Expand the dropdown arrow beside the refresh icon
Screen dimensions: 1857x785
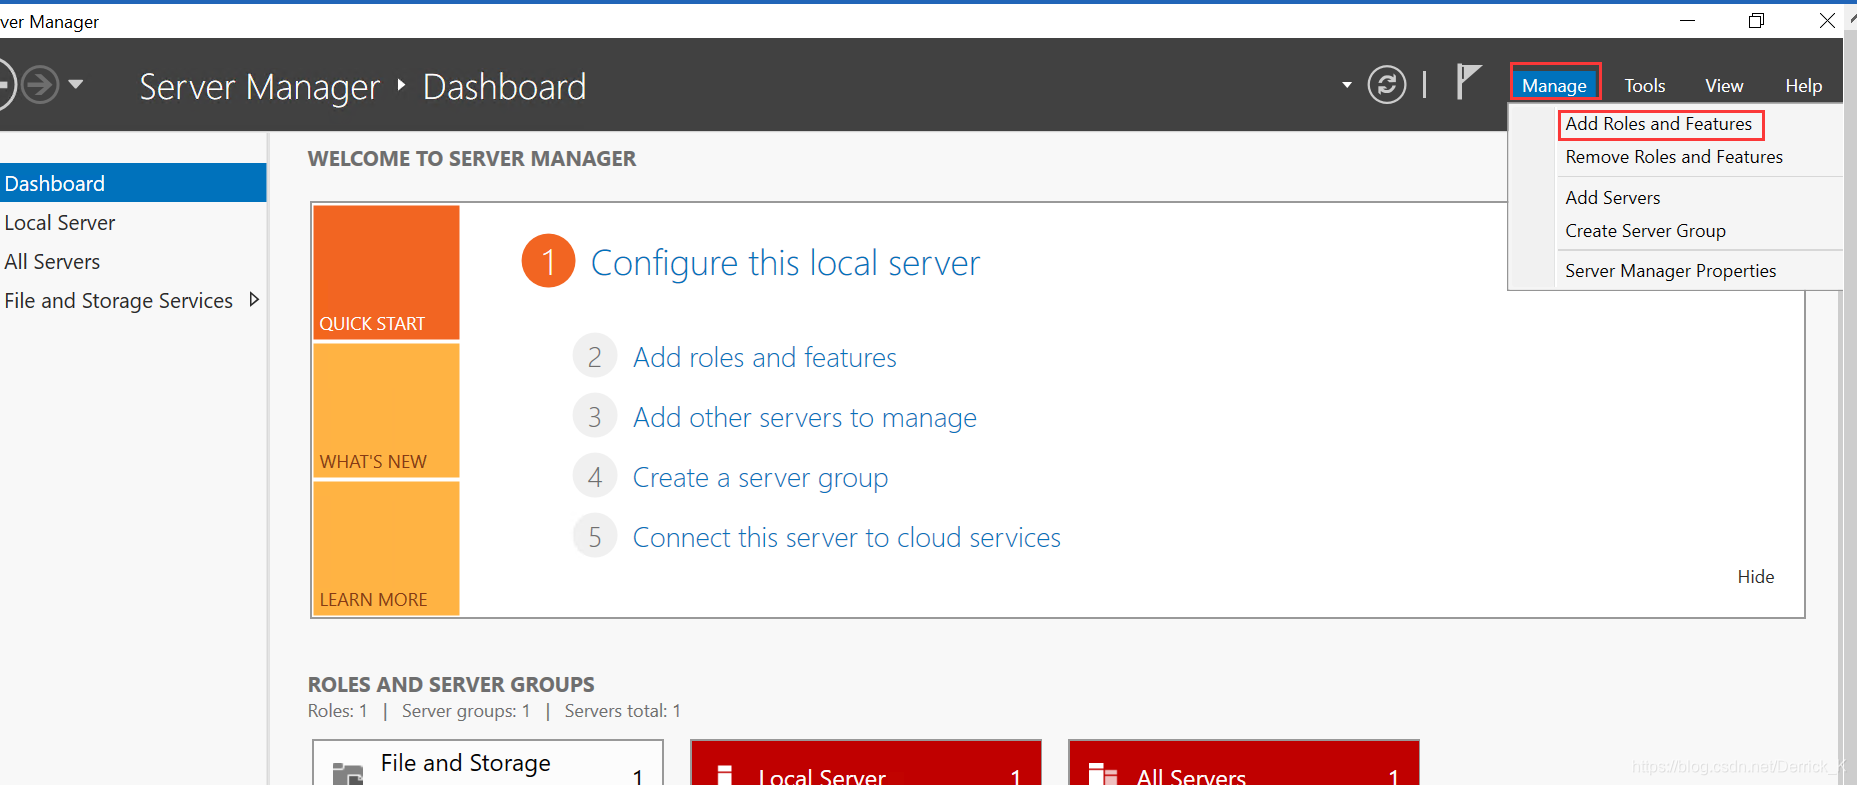[x=1347, y=86]
